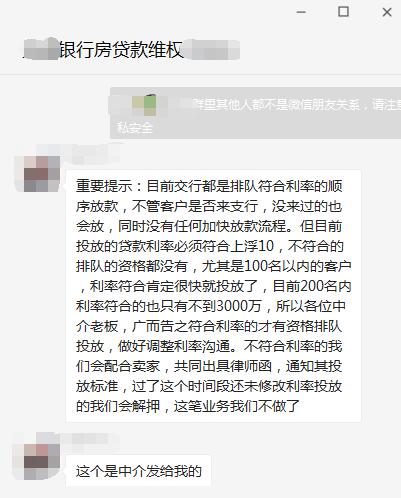Image resolution: width=401 pixels, height=498 pixels.
Task: Select the 这个是中介发给我的 message bubble
Action: [x=139, y=471]
